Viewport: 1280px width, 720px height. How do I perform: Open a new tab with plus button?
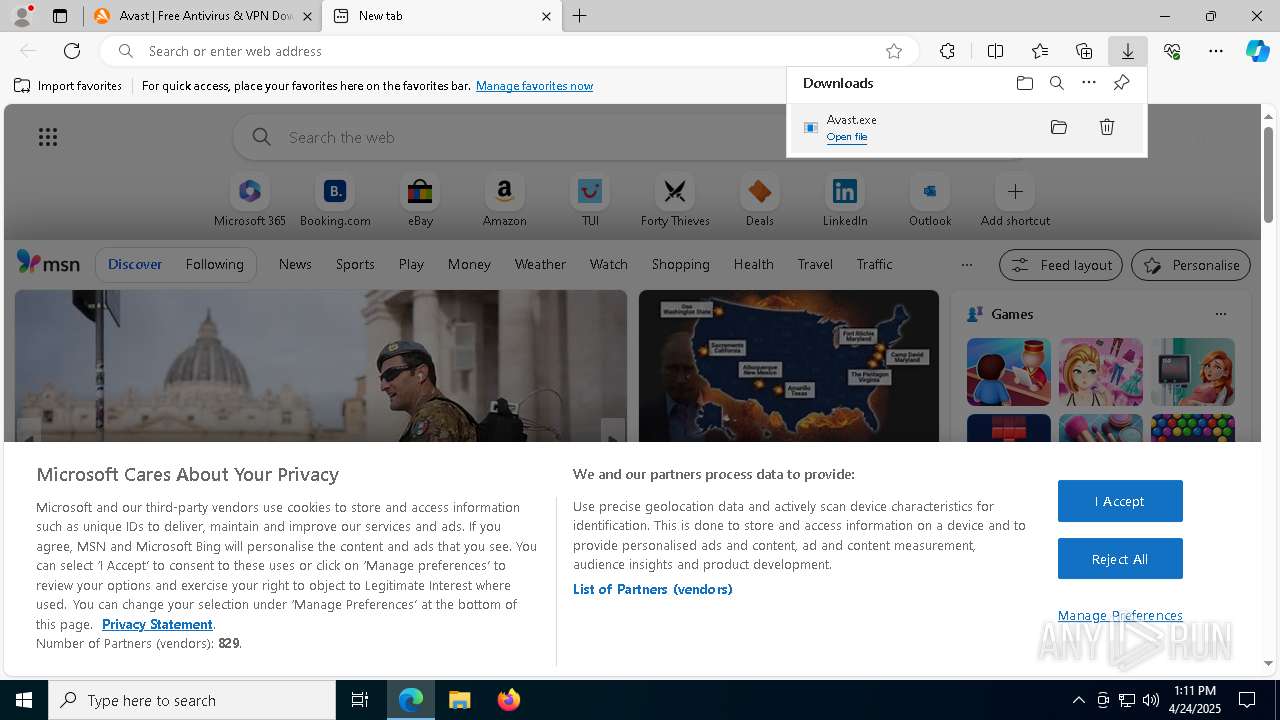click(x=580, y=16)
